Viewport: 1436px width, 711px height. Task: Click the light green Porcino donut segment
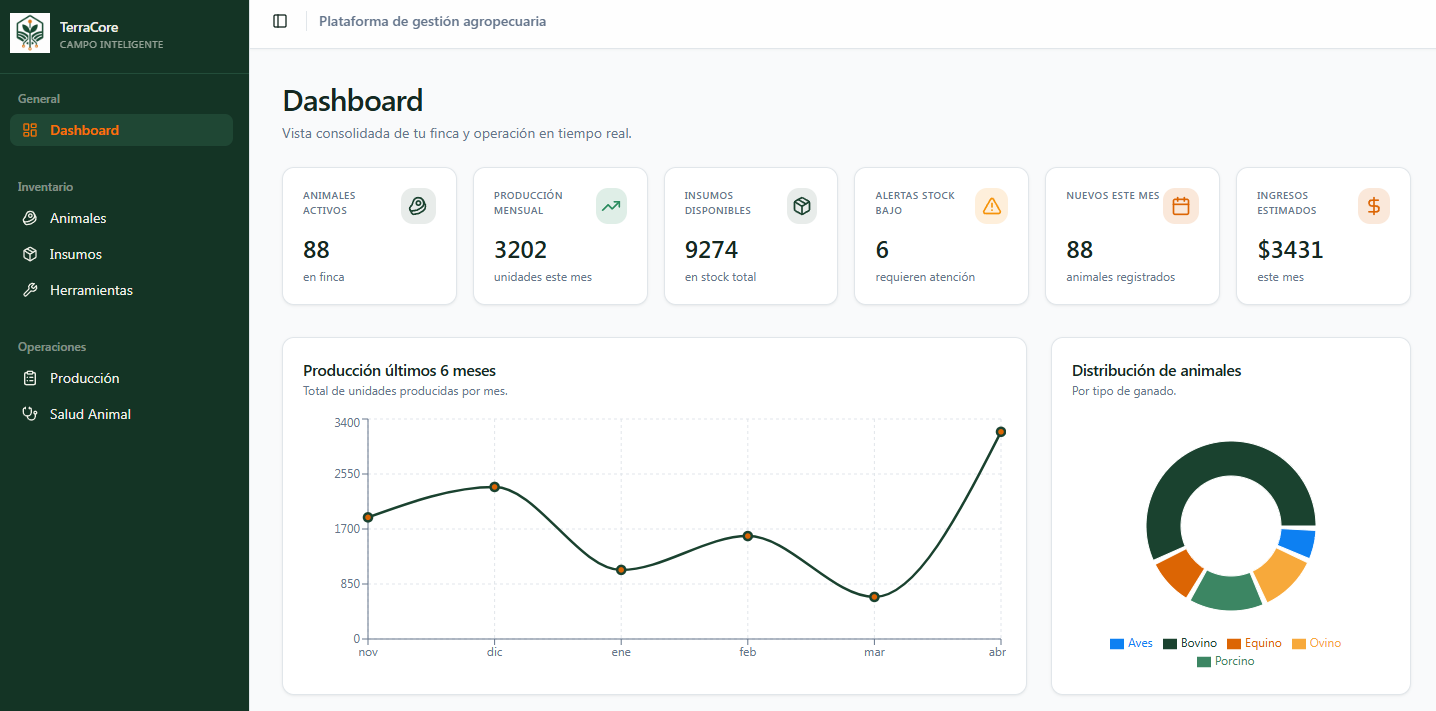click(1227, 592)
